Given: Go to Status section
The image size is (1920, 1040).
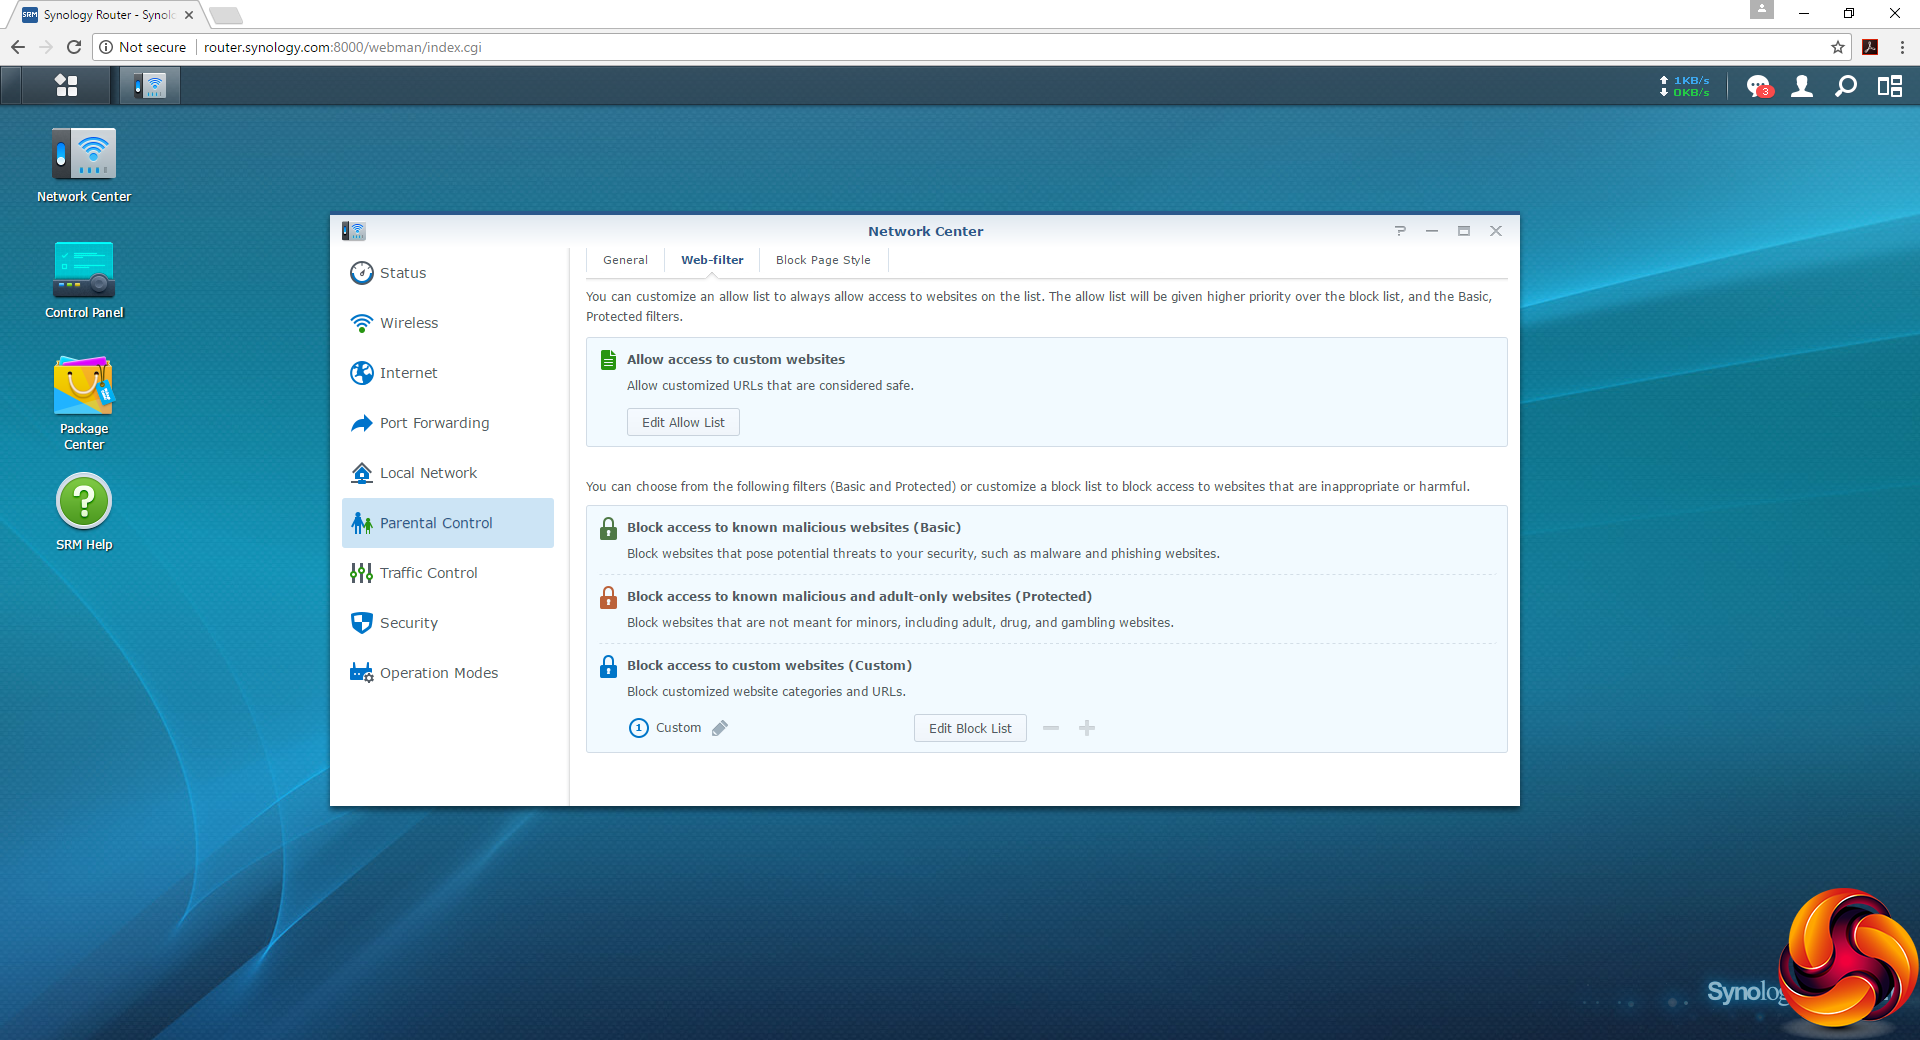Looking at the screenshot, I should [x=448, y=273].
